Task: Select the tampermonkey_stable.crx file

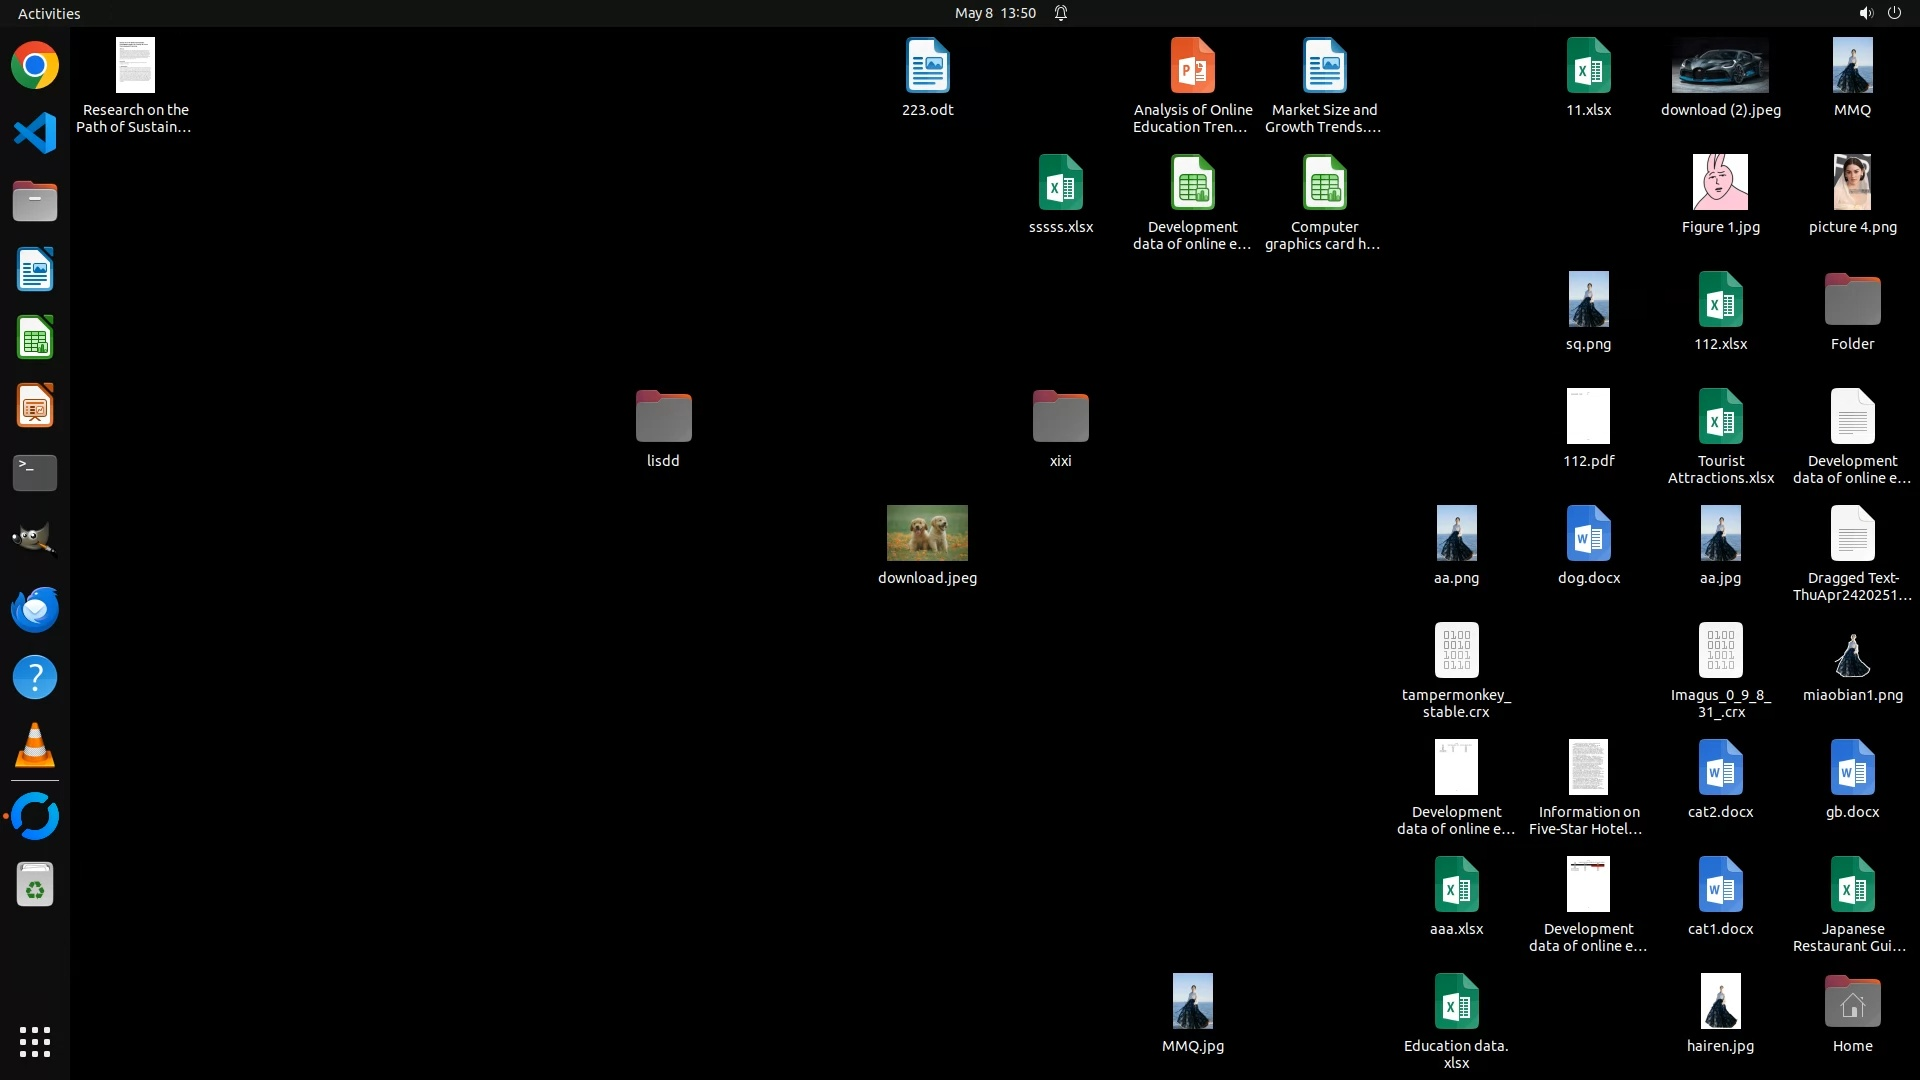Action: [x=1456, y=651]
